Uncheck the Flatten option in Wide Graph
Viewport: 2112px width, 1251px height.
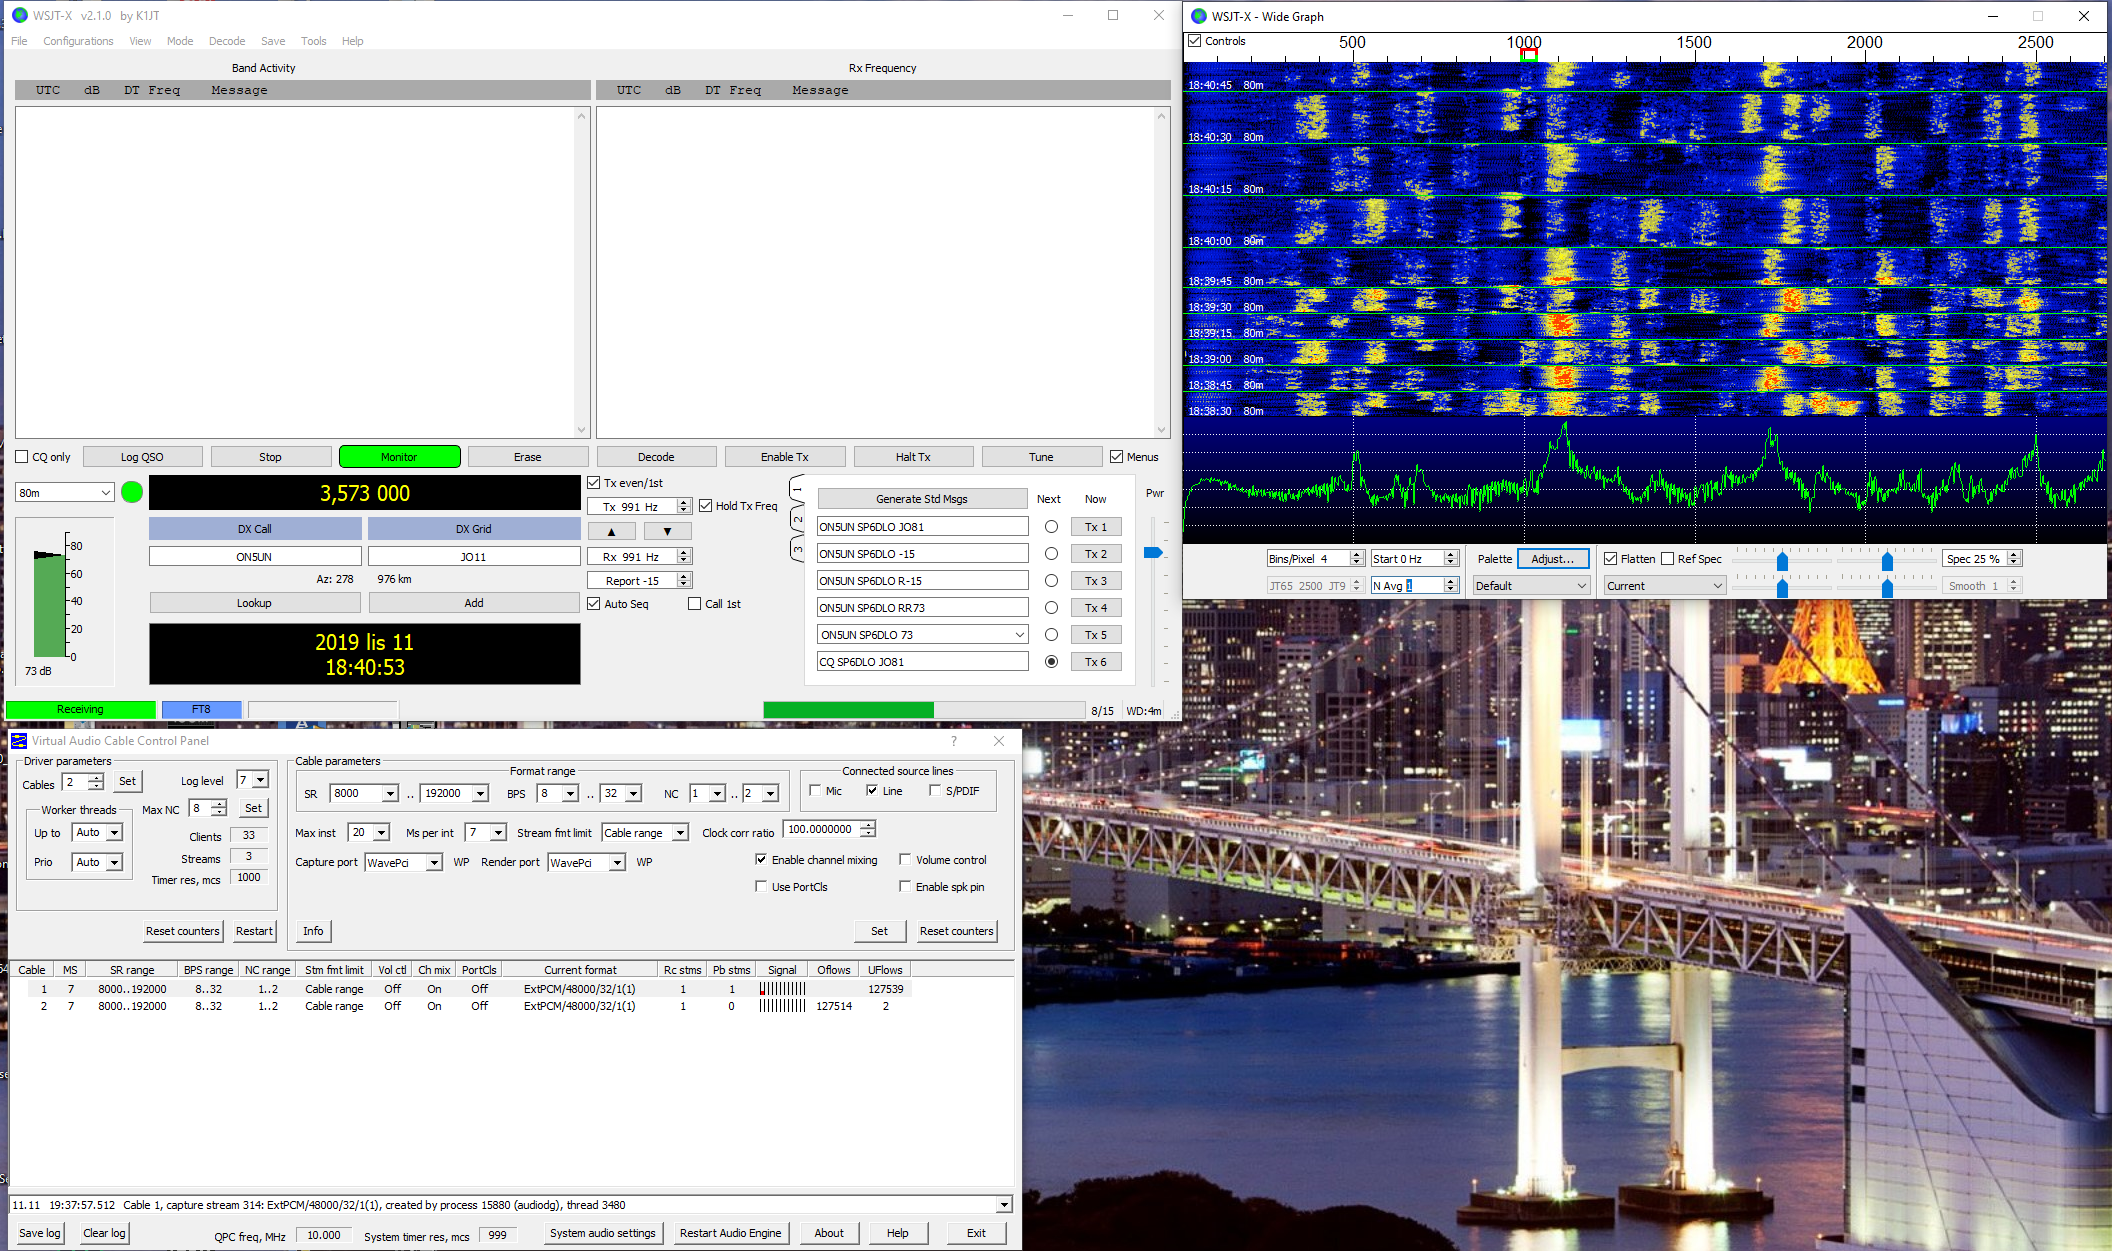[x=1611, y=559]
